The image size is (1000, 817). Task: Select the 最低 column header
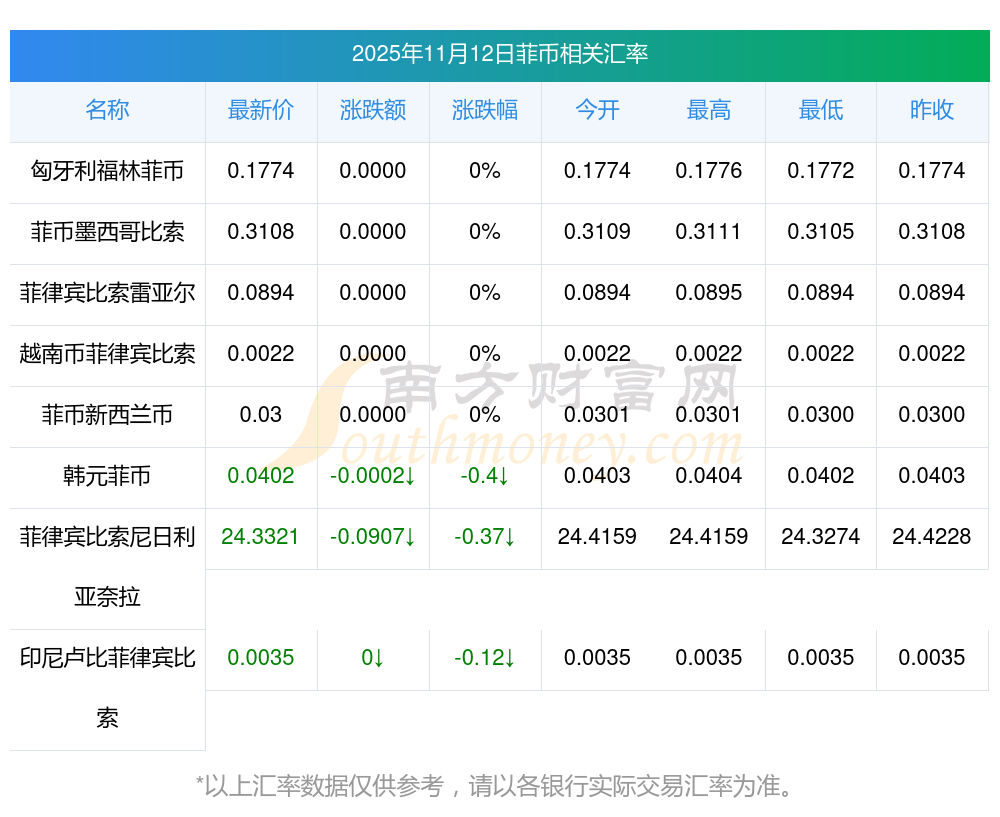coord(821,111)
